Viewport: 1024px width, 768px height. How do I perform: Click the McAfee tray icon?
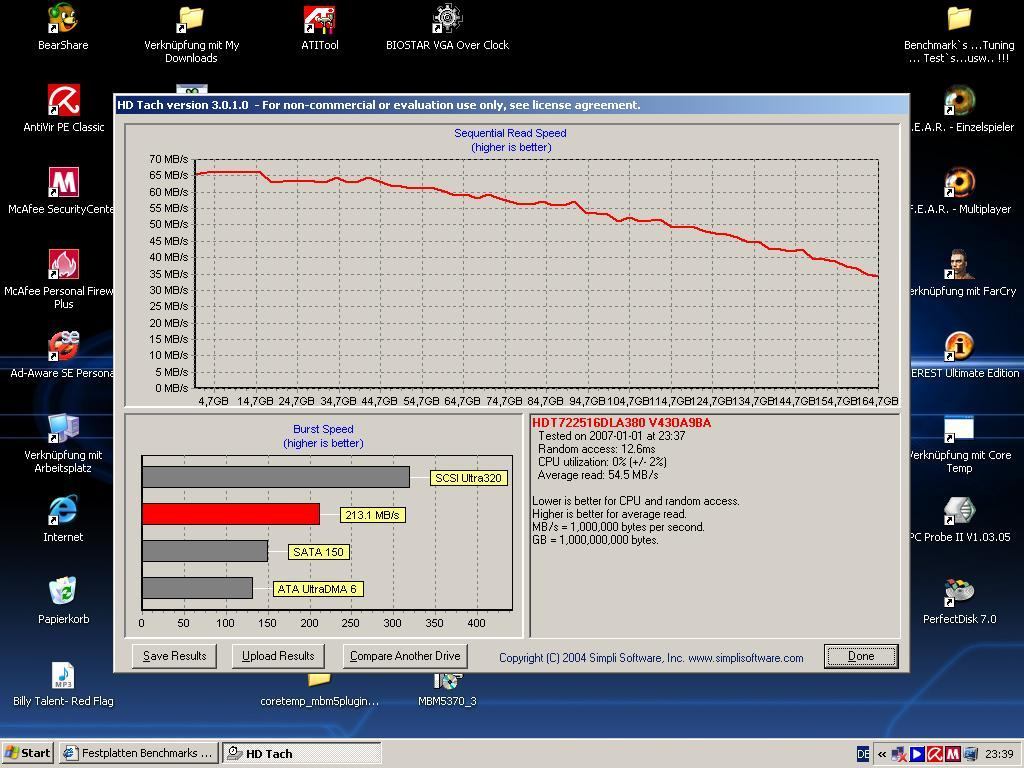pyautogui.click(x=952, y=754)
